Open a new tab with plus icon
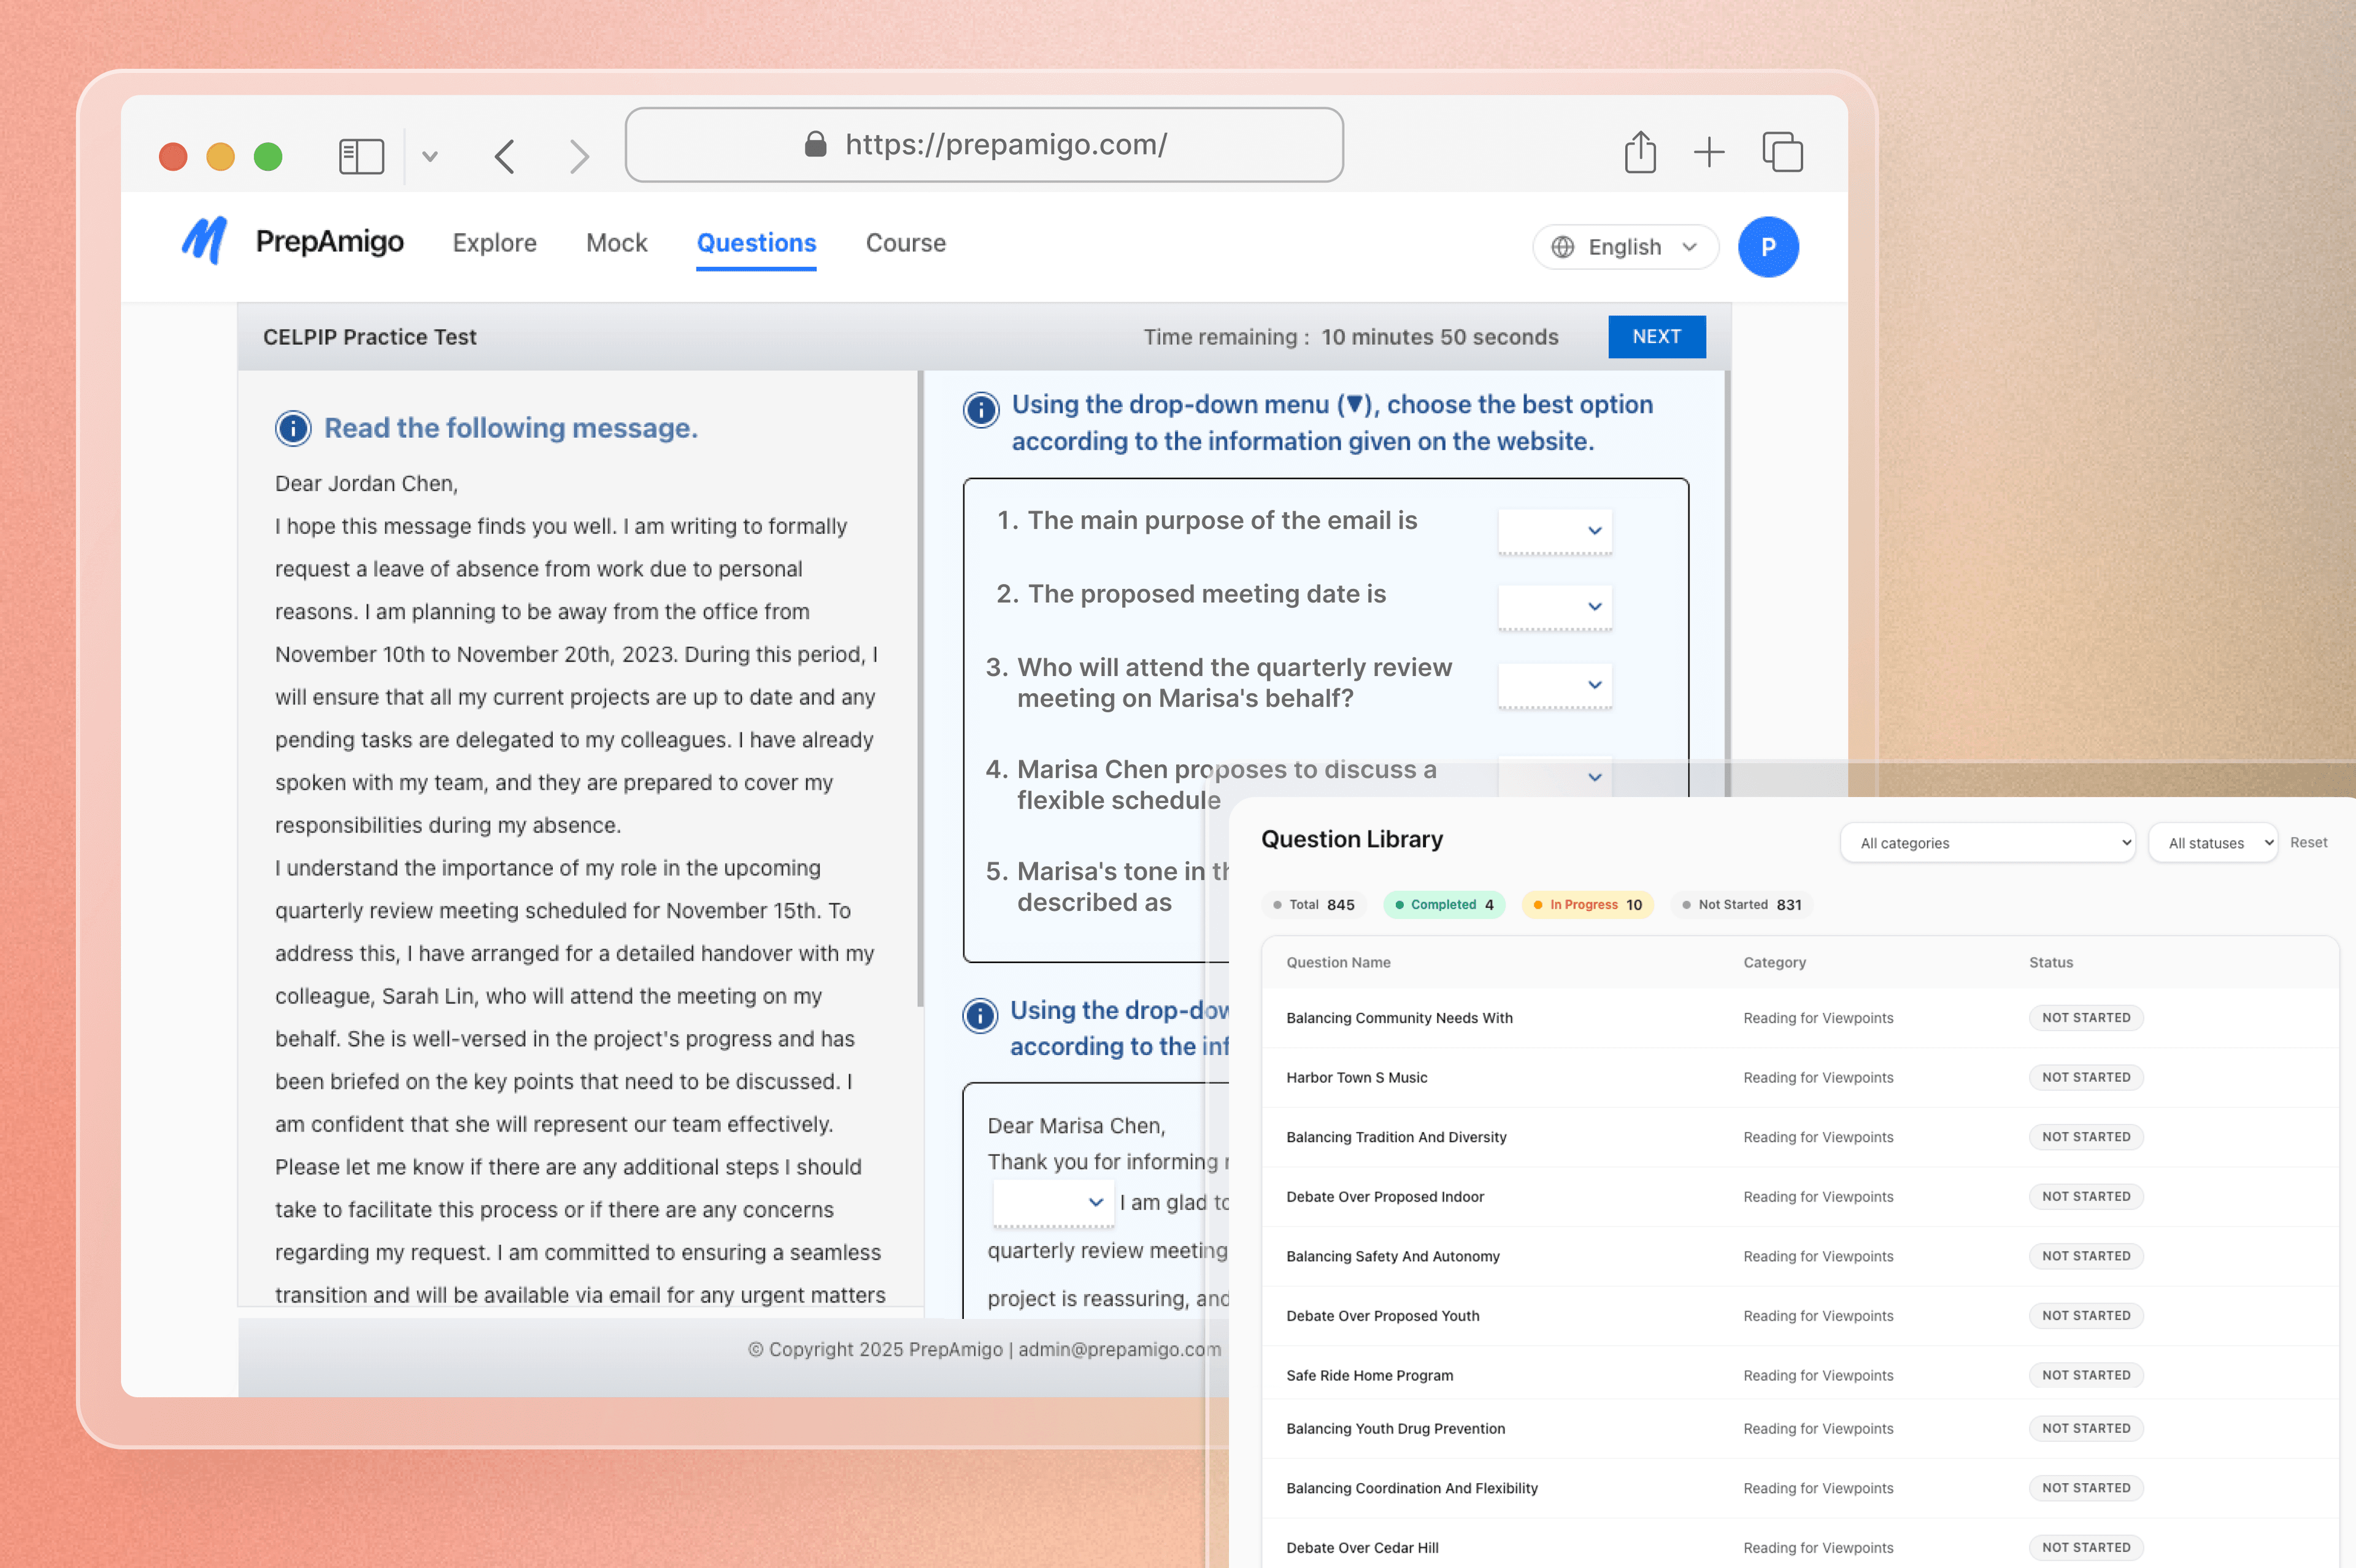The image size is (2356, 1568). 1709,153
